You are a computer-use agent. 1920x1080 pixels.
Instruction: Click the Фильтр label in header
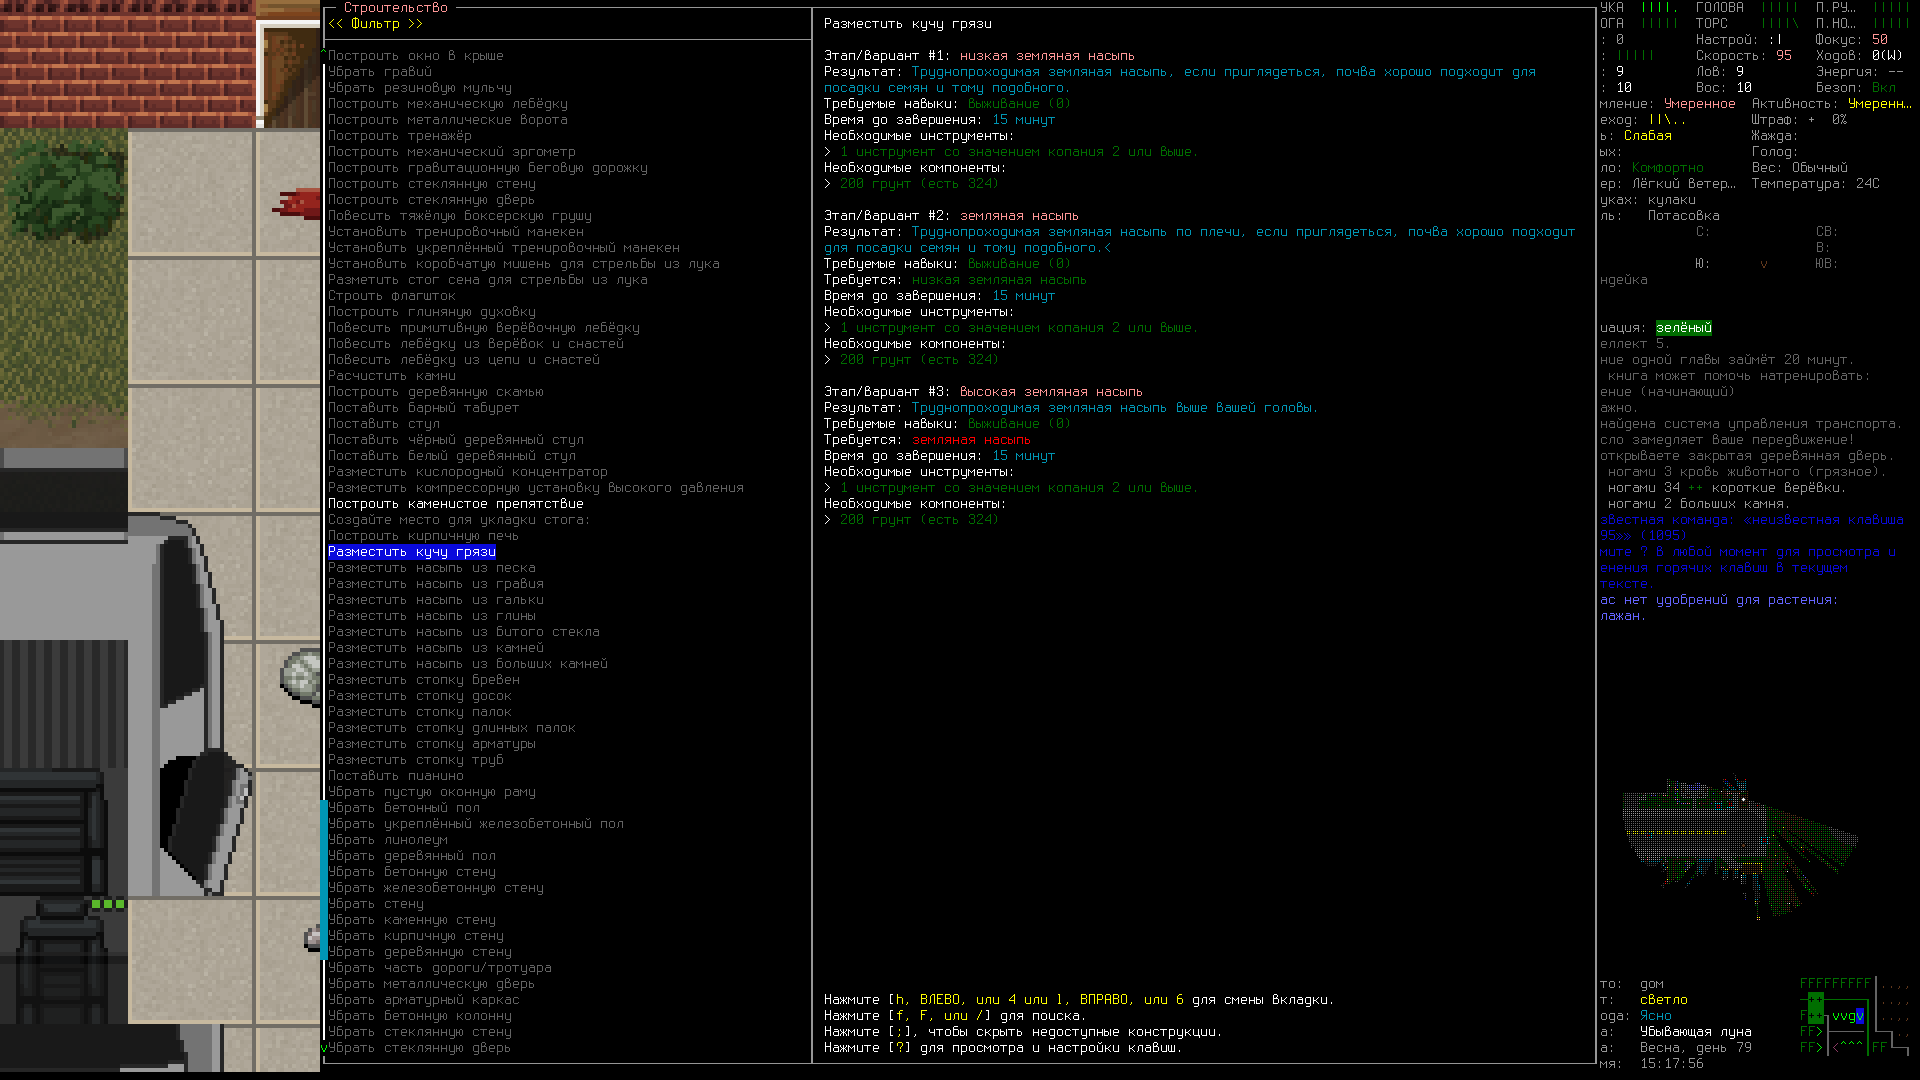pos(375,24)
